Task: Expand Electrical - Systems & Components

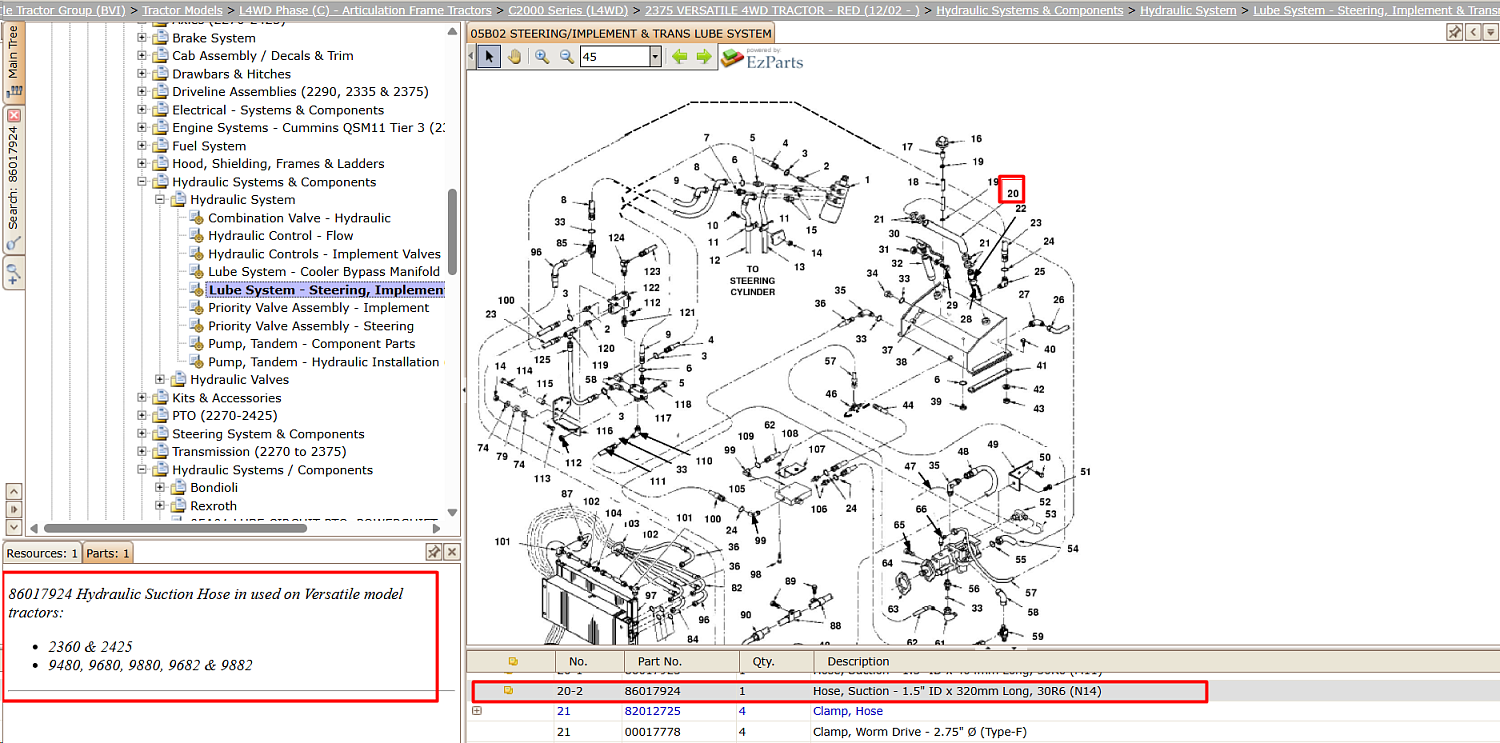Action: (142, 110)
